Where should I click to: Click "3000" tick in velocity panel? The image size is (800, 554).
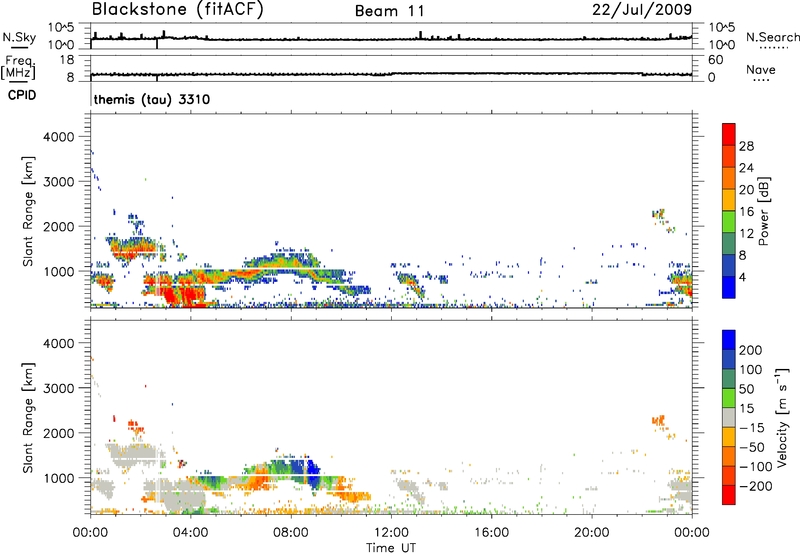click(x=59, y=388)
